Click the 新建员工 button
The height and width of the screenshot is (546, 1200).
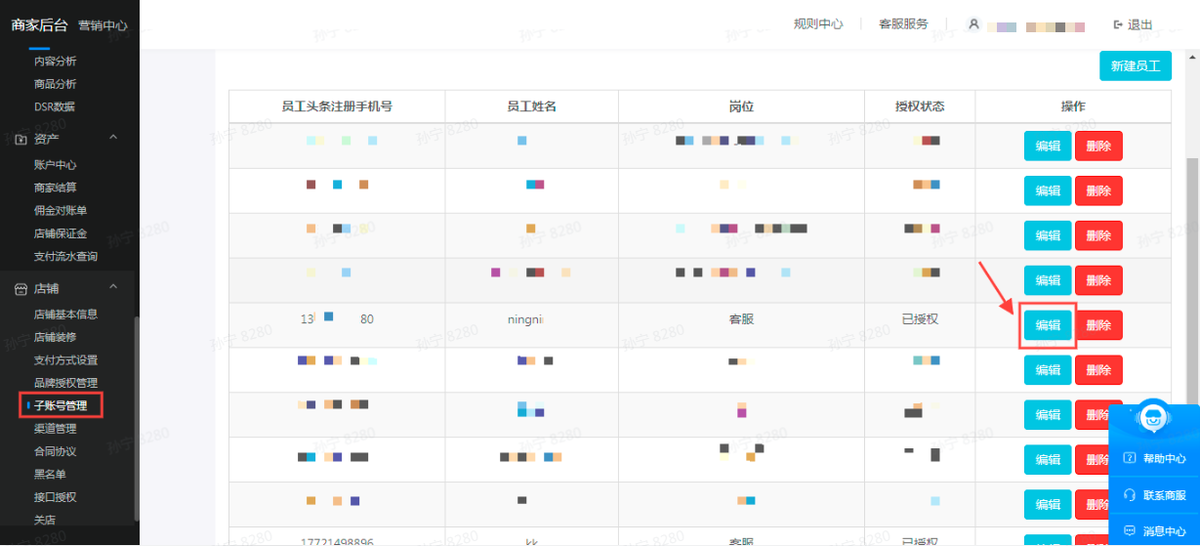(x=1135, y=68)
